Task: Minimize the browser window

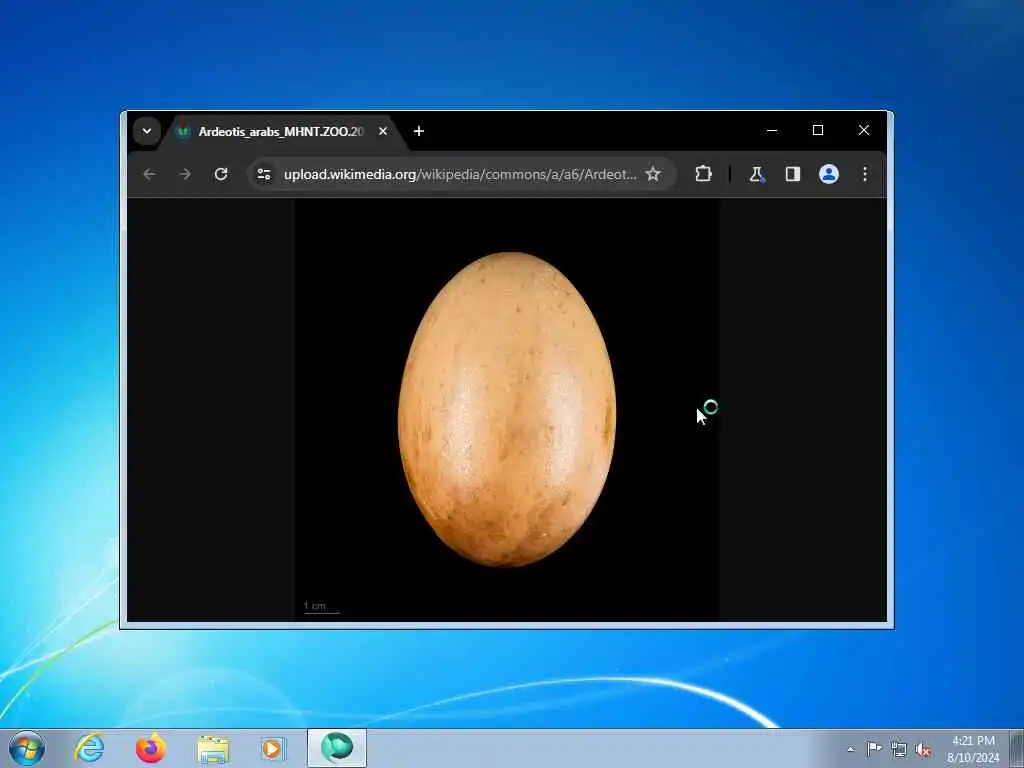Action: coord(772,131)
